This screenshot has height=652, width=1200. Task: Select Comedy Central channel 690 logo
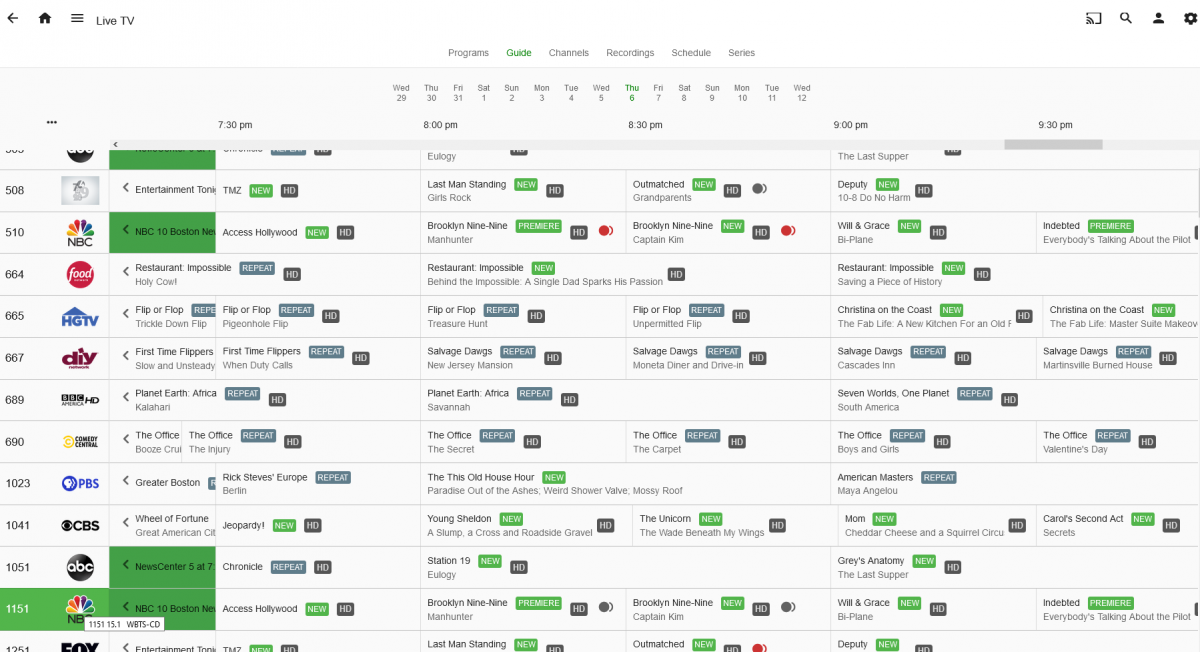[x=80, y=442]
